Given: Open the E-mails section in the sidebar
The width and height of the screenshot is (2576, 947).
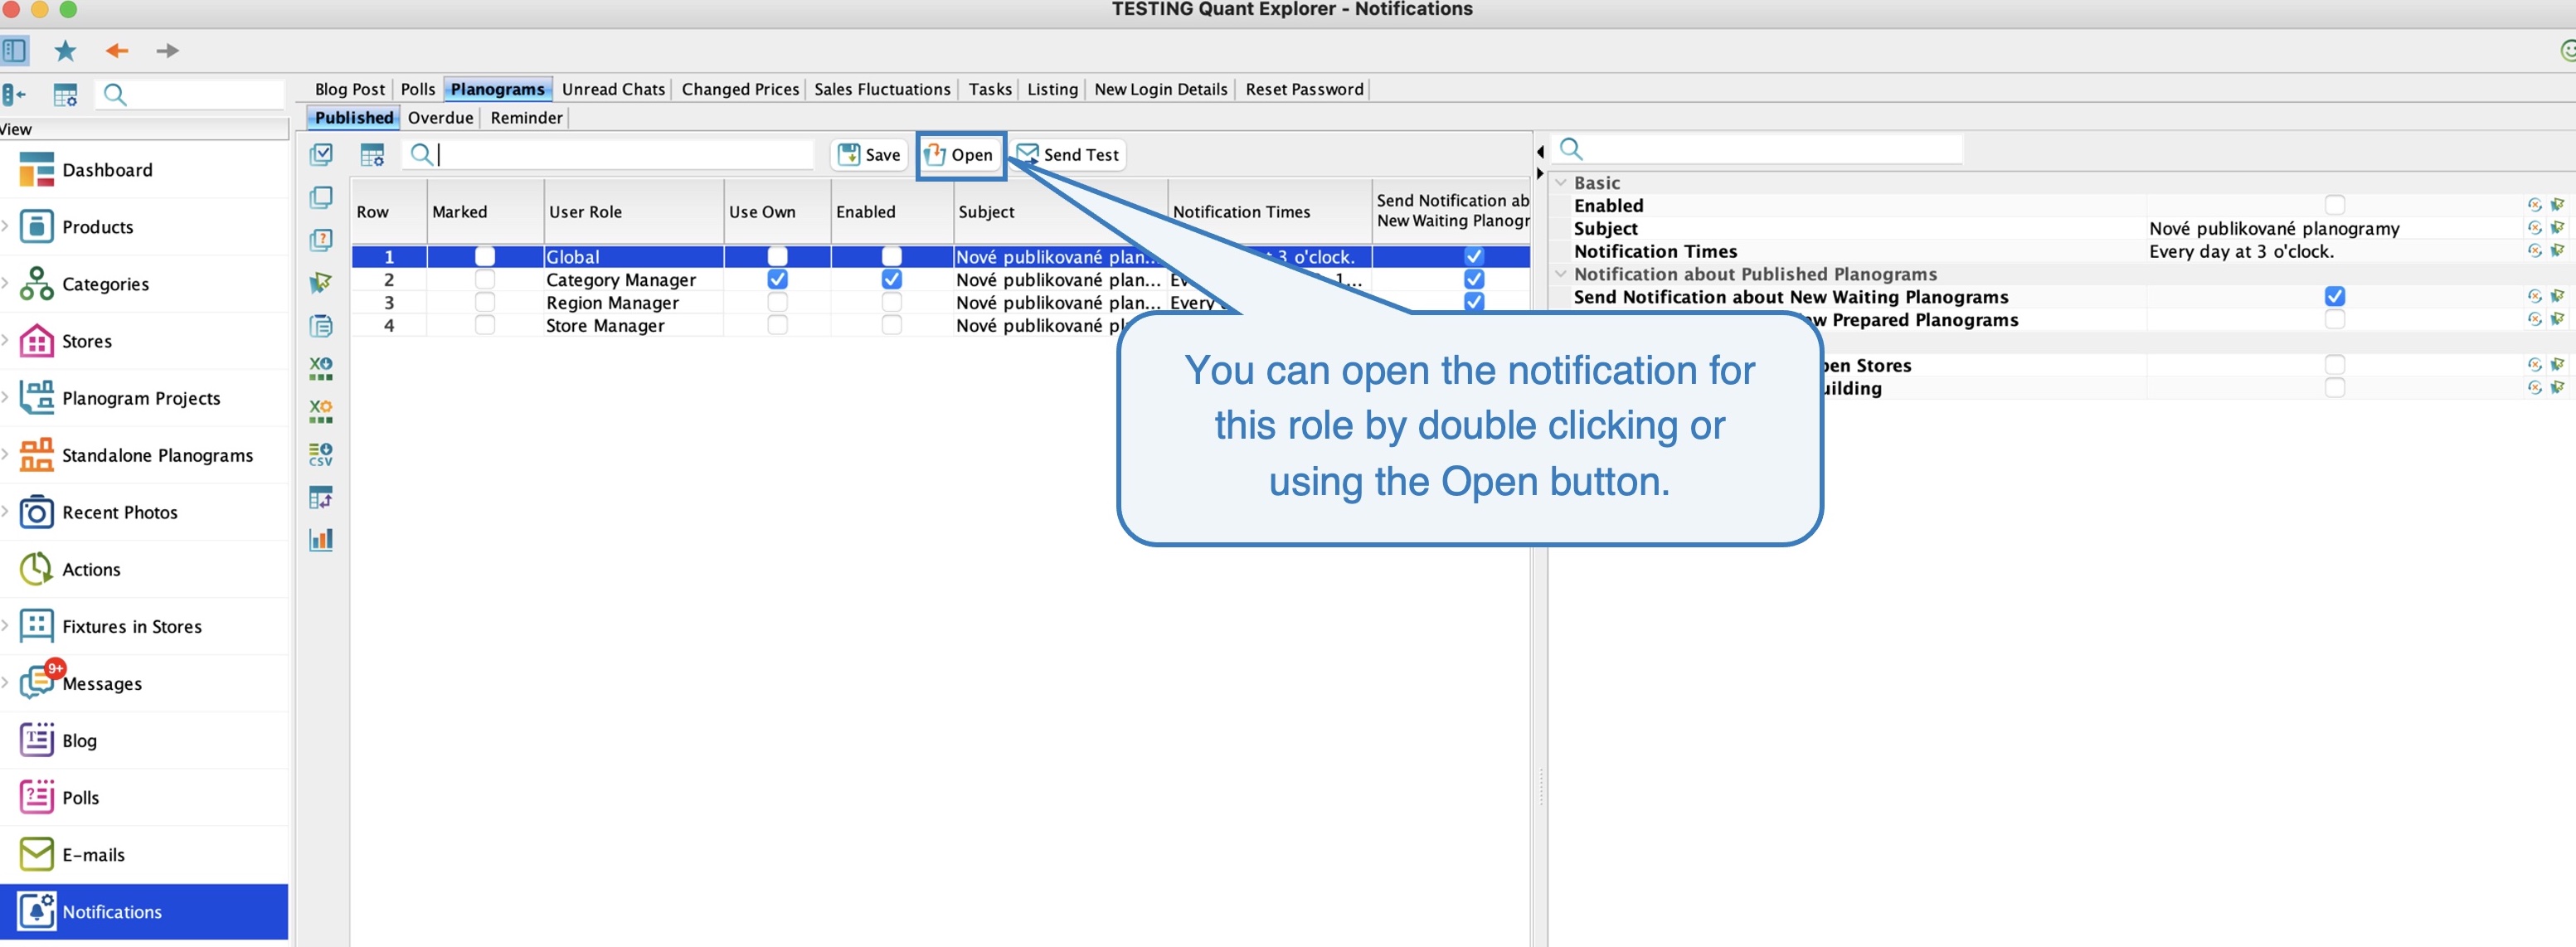Looking at the screenshot, I should click(x=144, y=854).
